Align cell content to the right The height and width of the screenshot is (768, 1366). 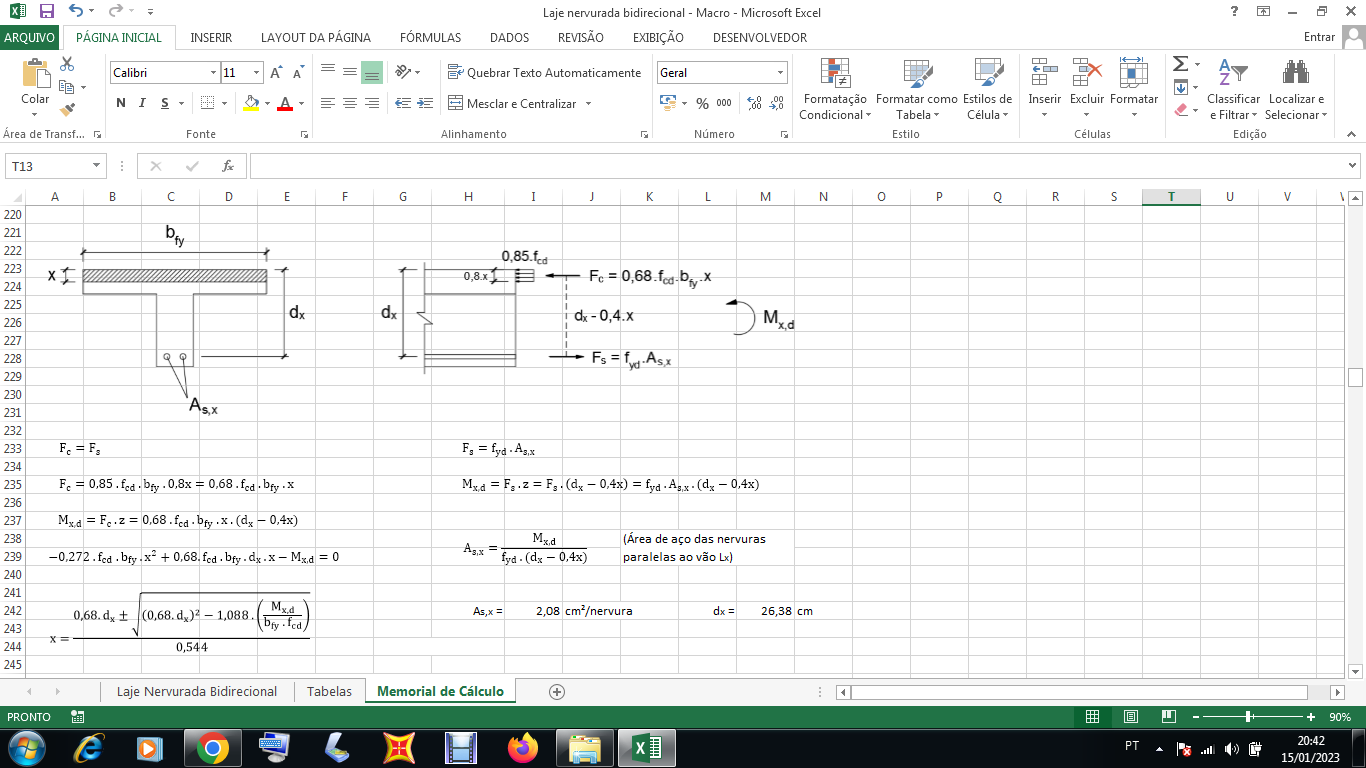371,103
